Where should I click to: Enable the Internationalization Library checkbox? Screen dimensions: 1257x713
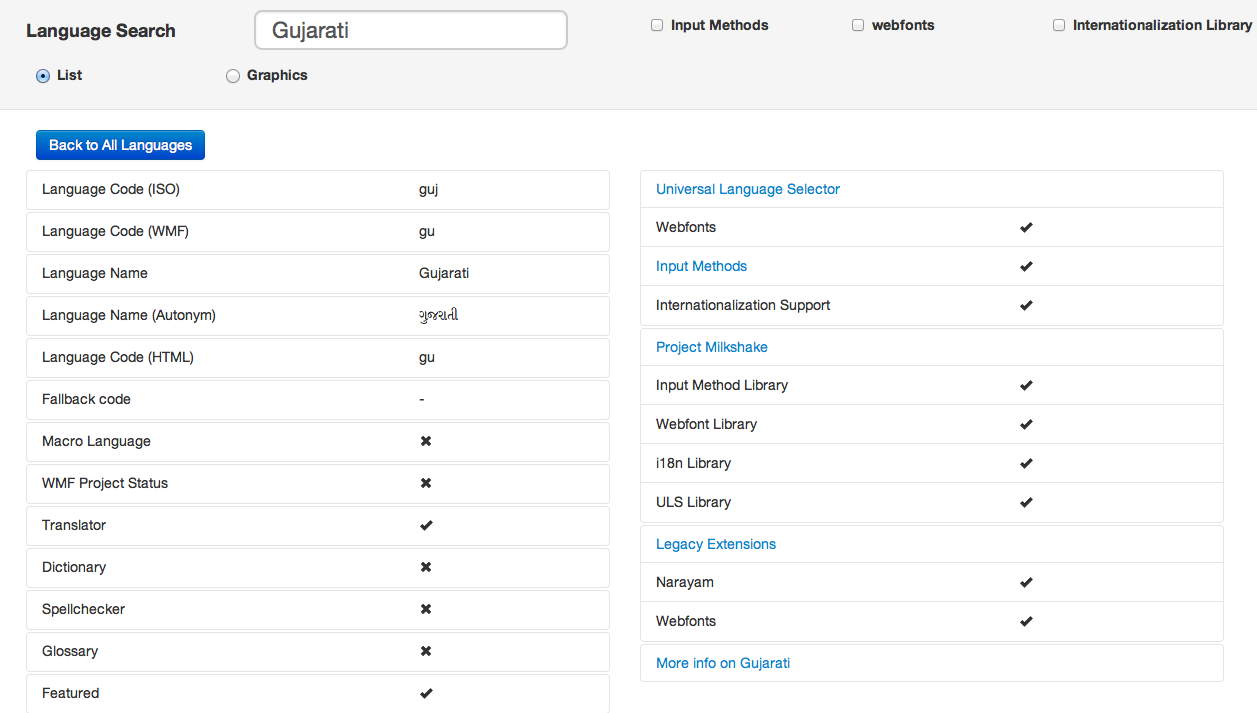[1059, 25]
